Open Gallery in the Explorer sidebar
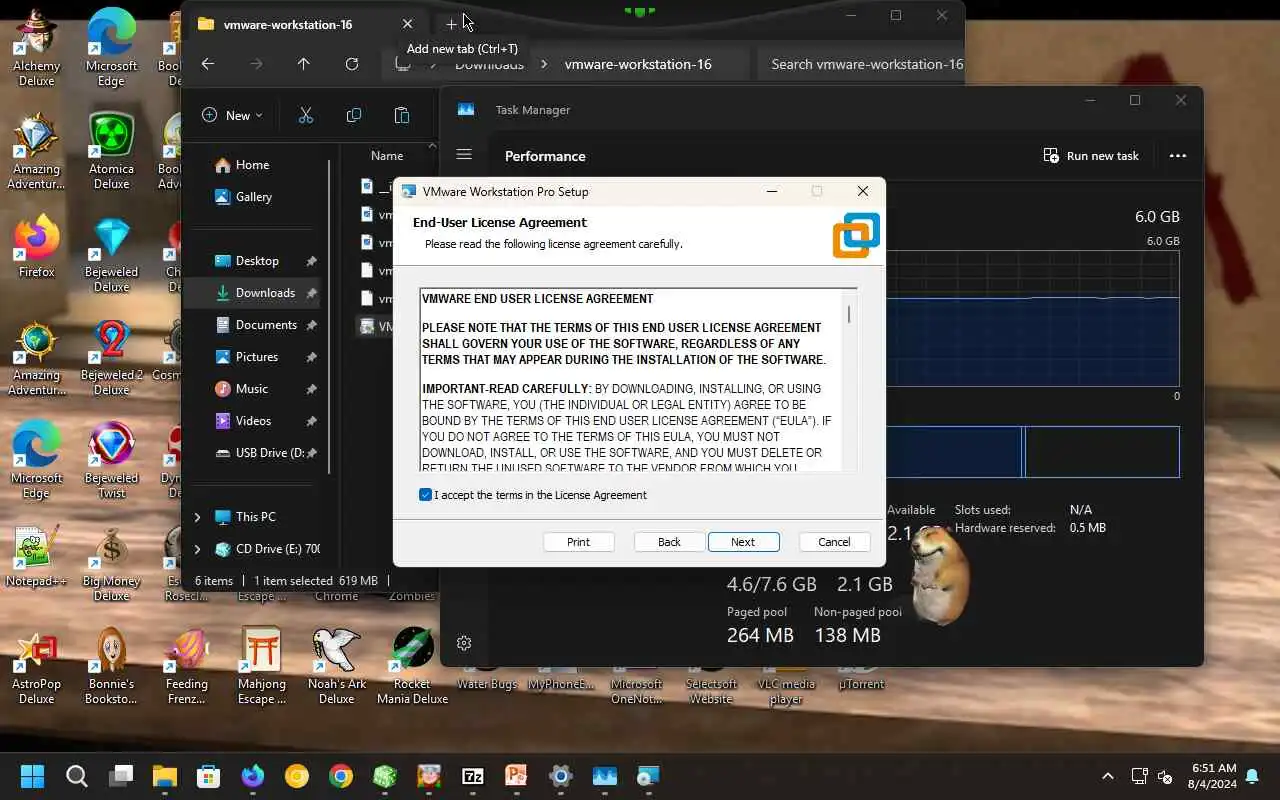The height and width of the screenshot is (800, 1280). click(253, 197)
